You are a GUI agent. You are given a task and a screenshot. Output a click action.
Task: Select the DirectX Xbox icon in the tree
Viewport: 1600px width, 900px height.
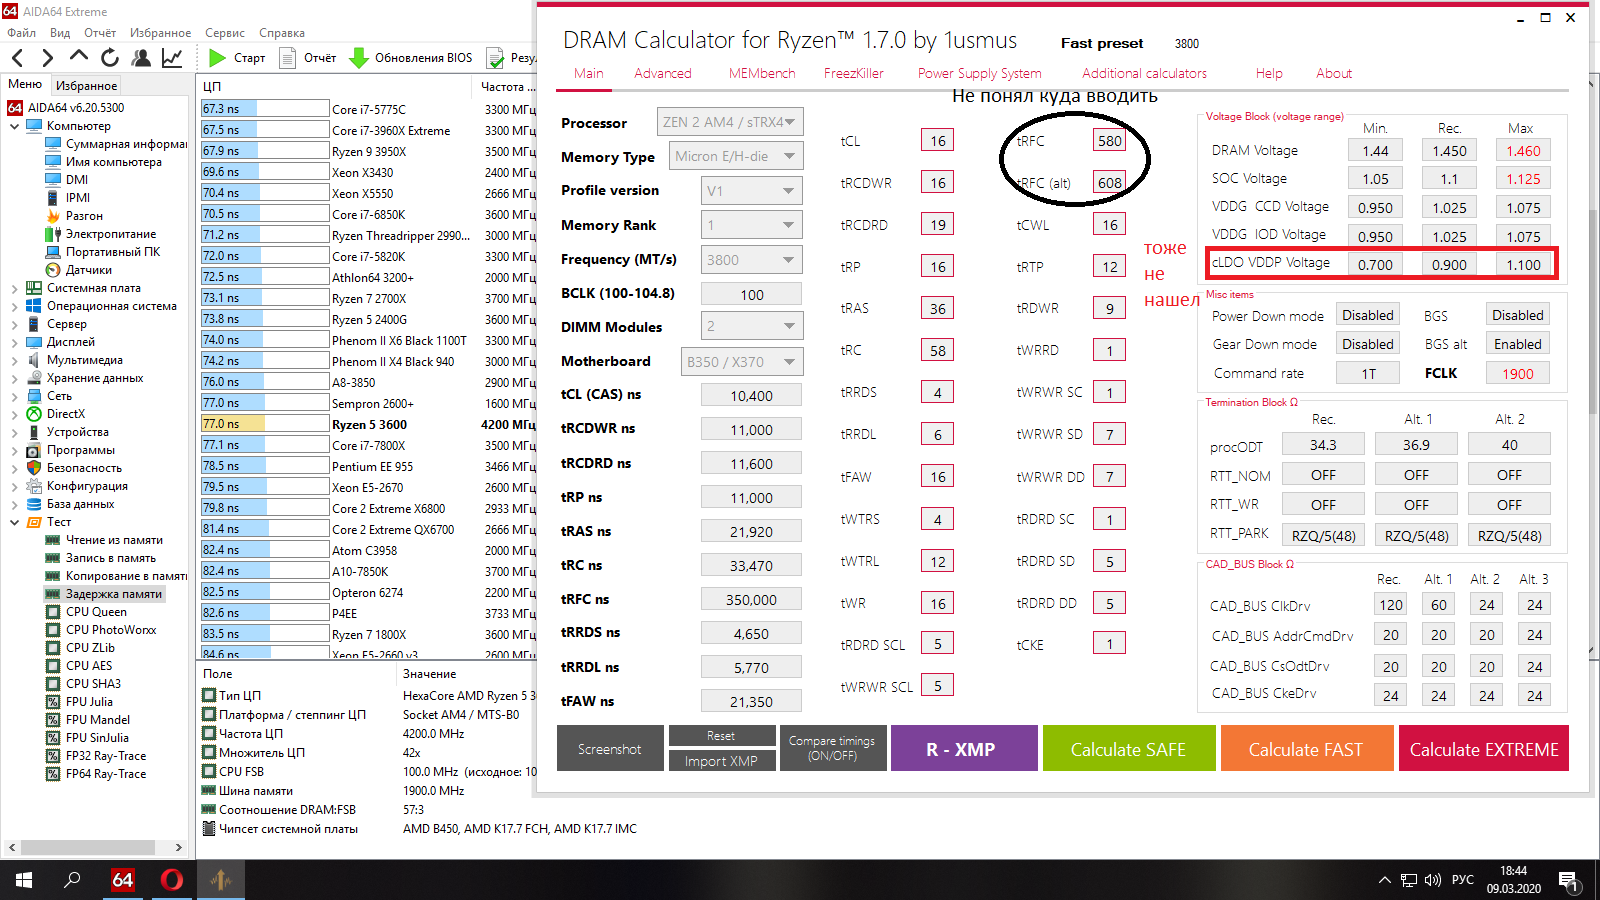click(x=34, y=414)
